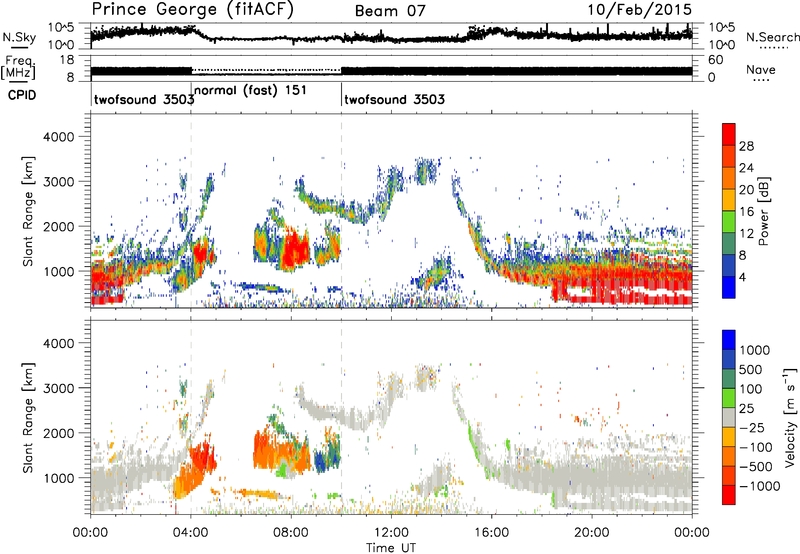Click the date "10/Feb/2015"
Viewport: 800px width, 554px height.
tap(639, 10)
